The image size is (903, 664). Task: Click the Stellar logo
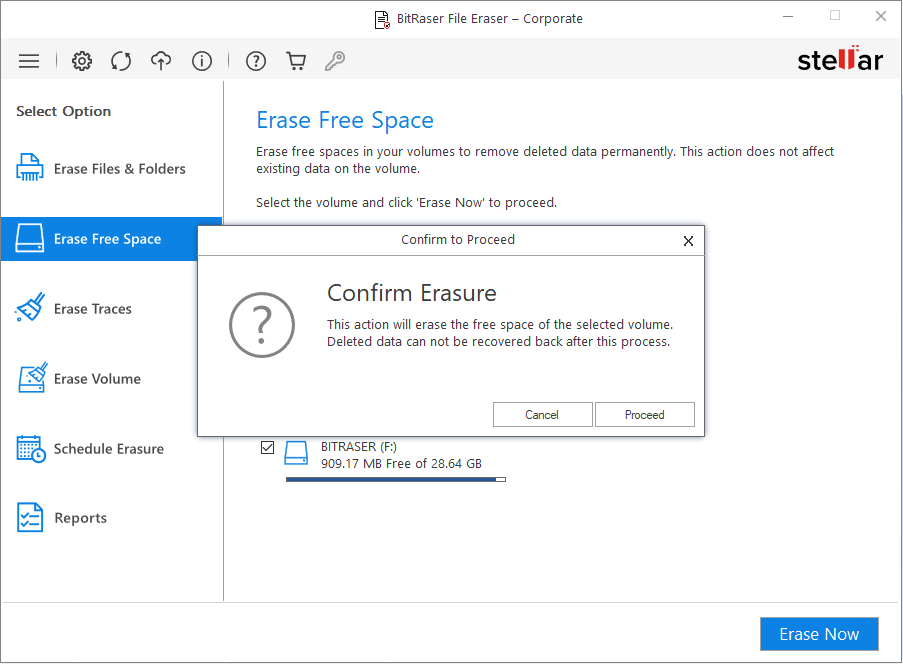coord(840,59)
